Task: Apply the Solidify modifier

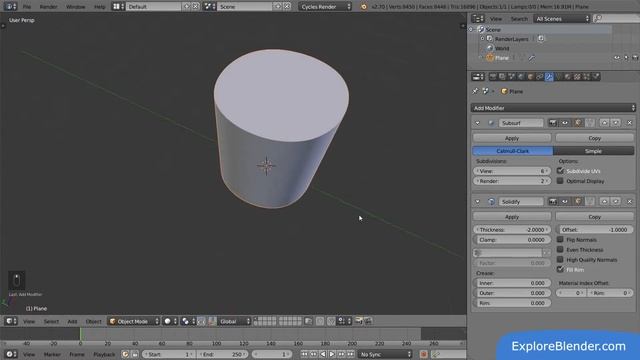Action: click(x=512, y=217)
